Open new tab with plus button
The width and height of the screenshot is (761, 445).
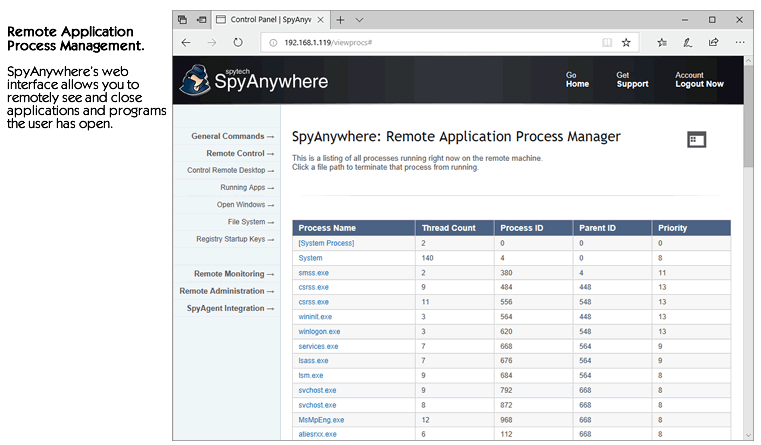(340, 19)
